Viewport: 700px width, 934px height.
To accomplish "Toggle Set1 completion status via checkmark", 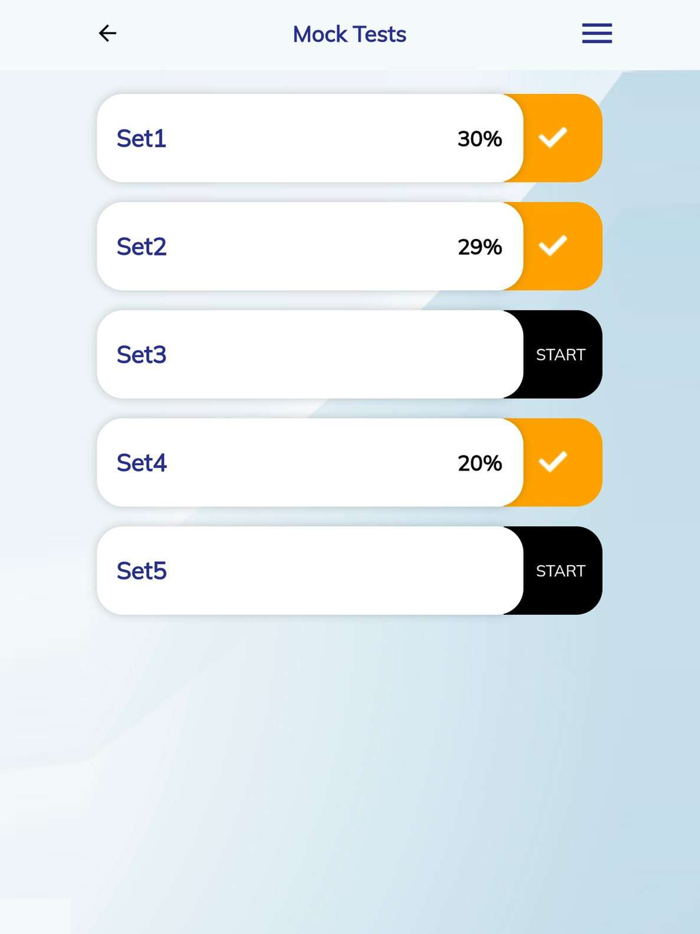I will 553,138.
